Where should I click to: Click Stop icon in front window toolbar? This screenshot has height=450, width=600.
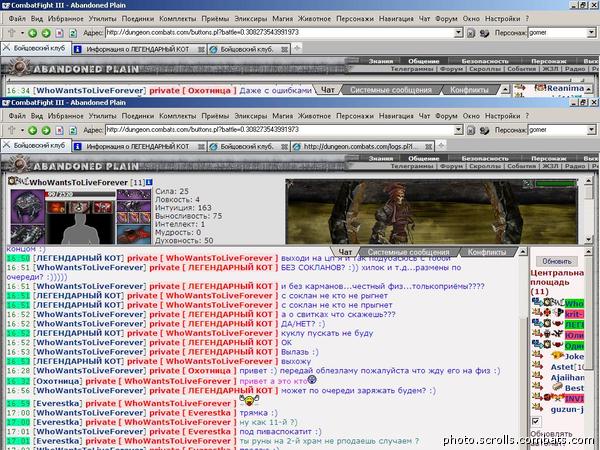pyautogui.click(x=59, y=130)
